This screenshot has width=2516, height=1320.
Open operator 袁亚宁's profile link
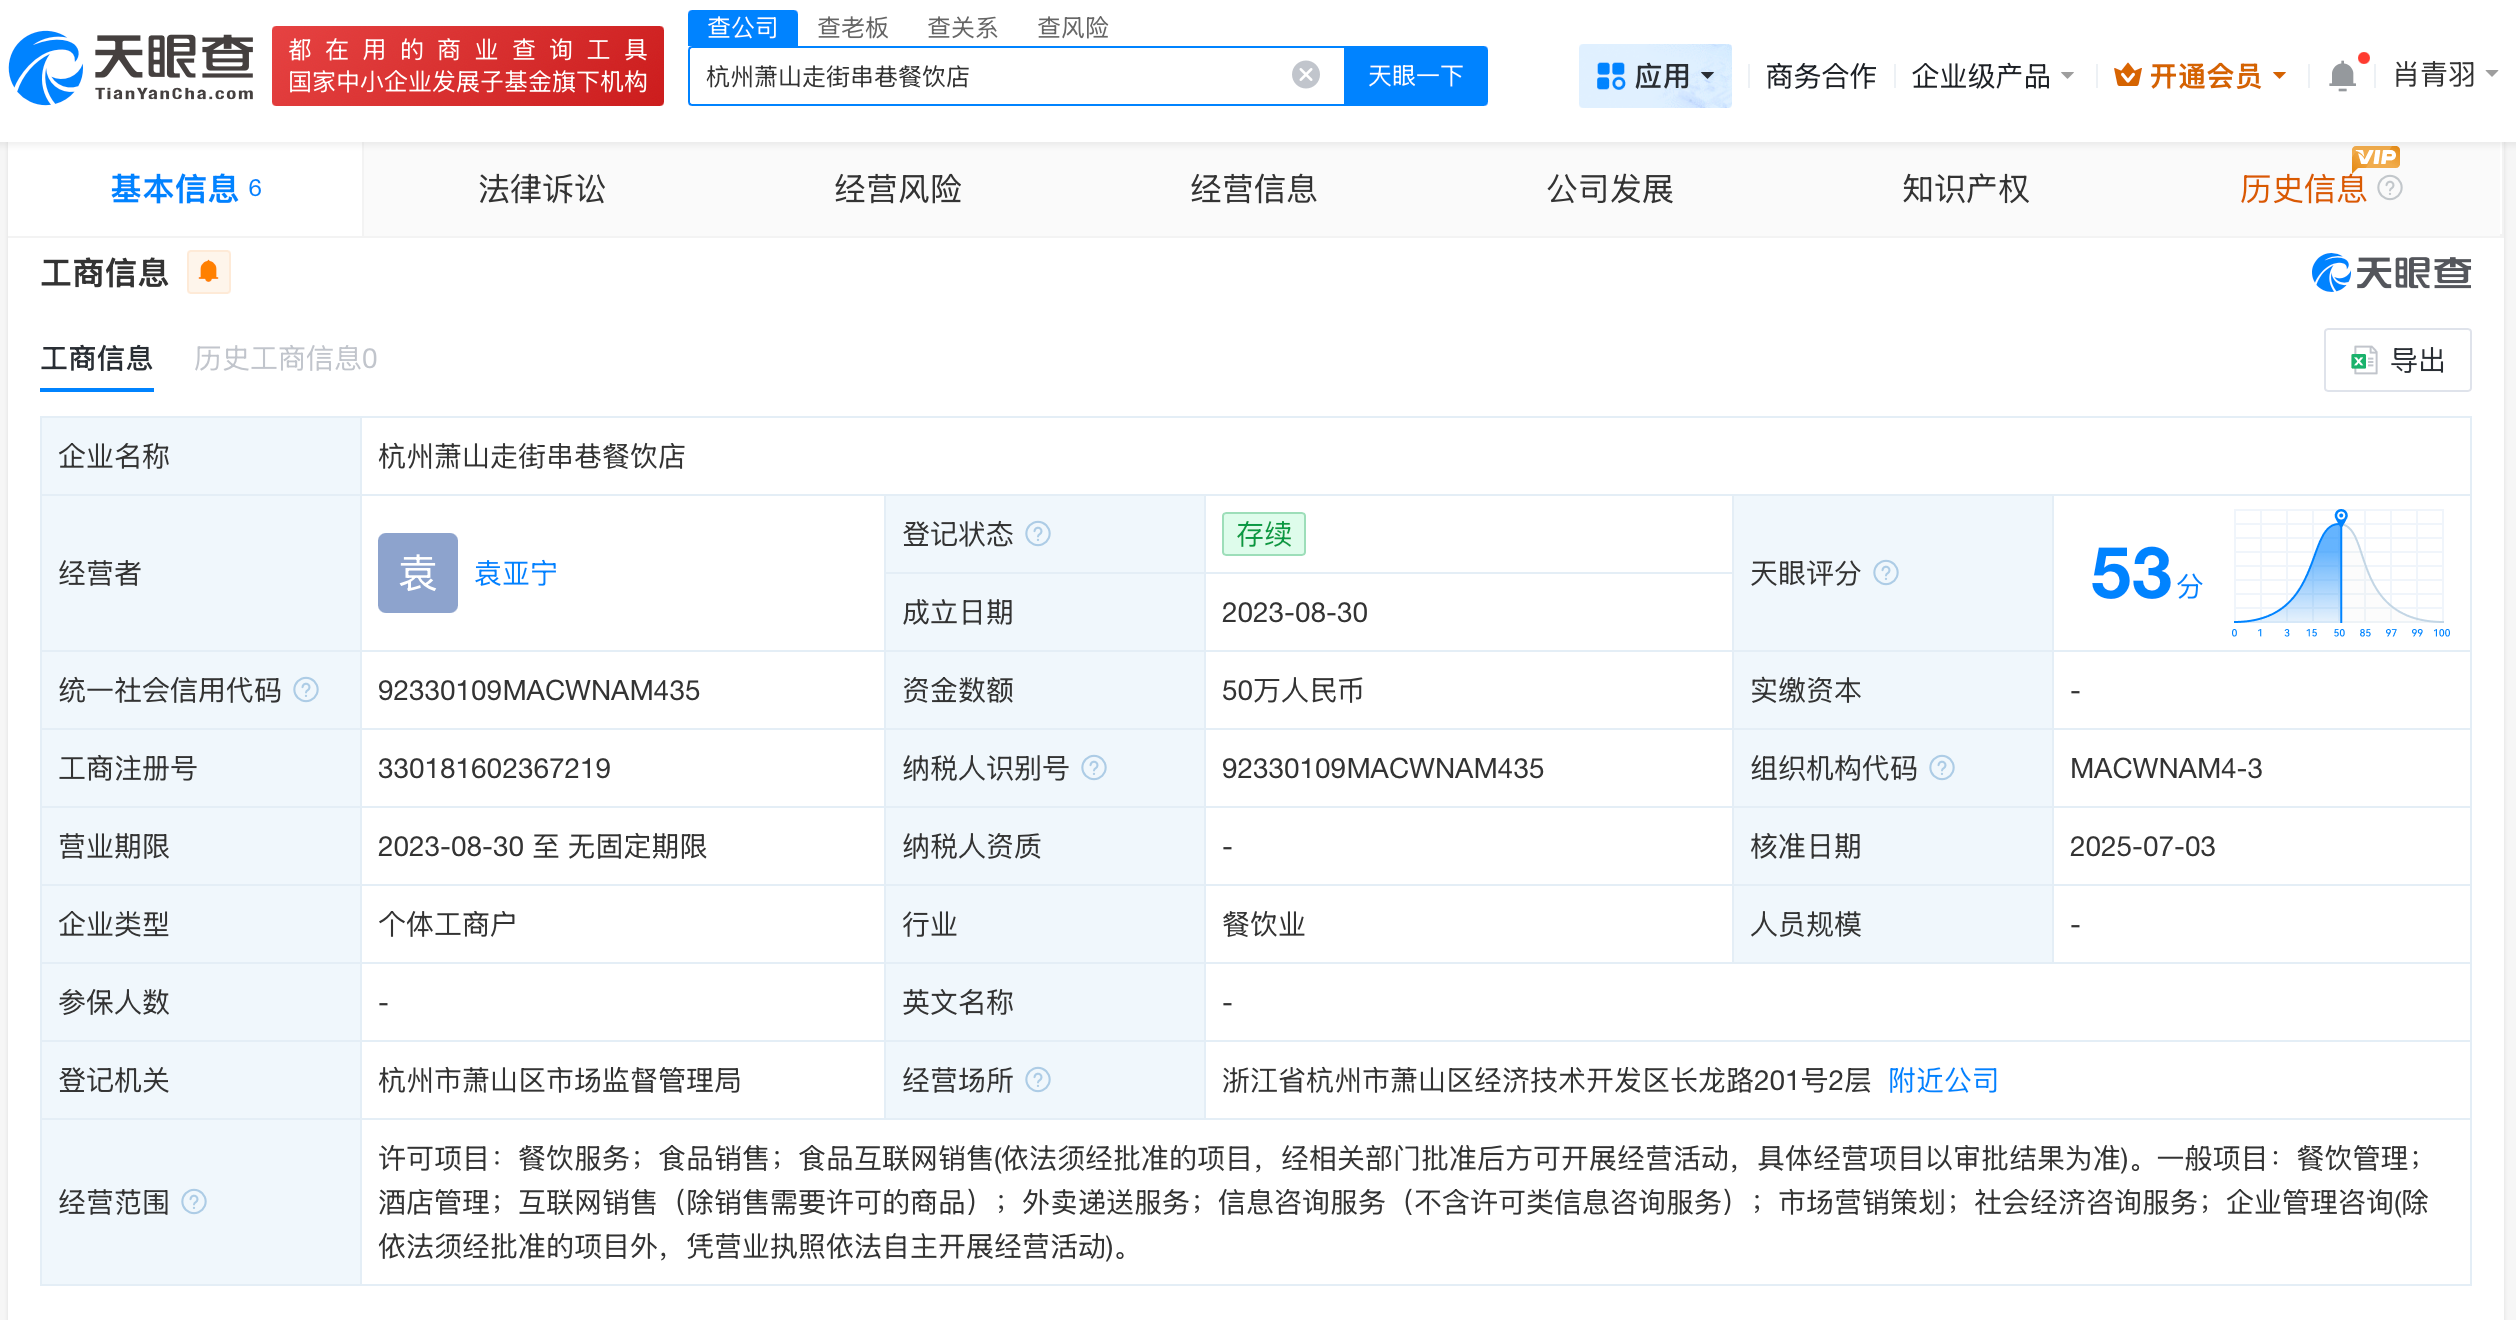point(514,573)
